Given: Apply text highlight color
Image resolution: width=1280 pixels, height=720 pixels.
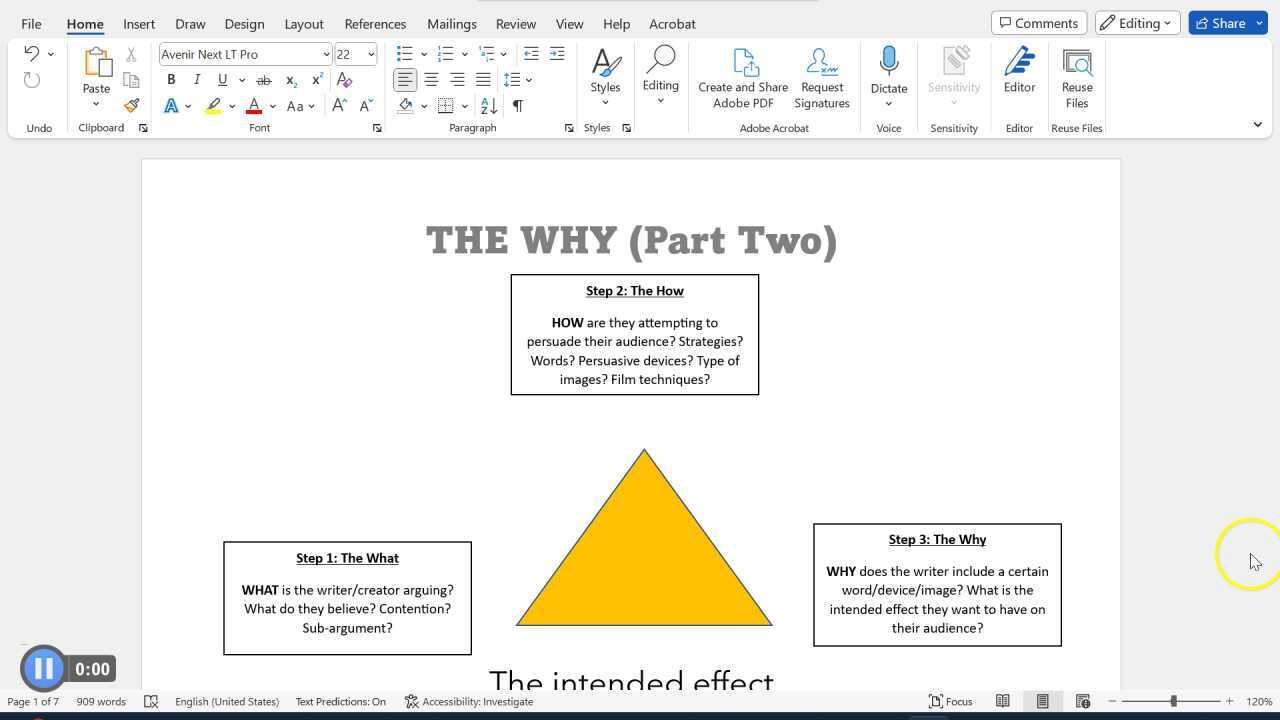Looking at the screenshot, I should [214, 105].
